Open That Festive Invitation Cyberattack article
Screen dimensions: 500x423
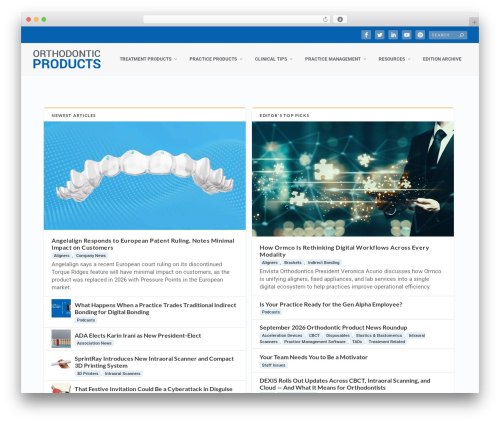[153, 389]
